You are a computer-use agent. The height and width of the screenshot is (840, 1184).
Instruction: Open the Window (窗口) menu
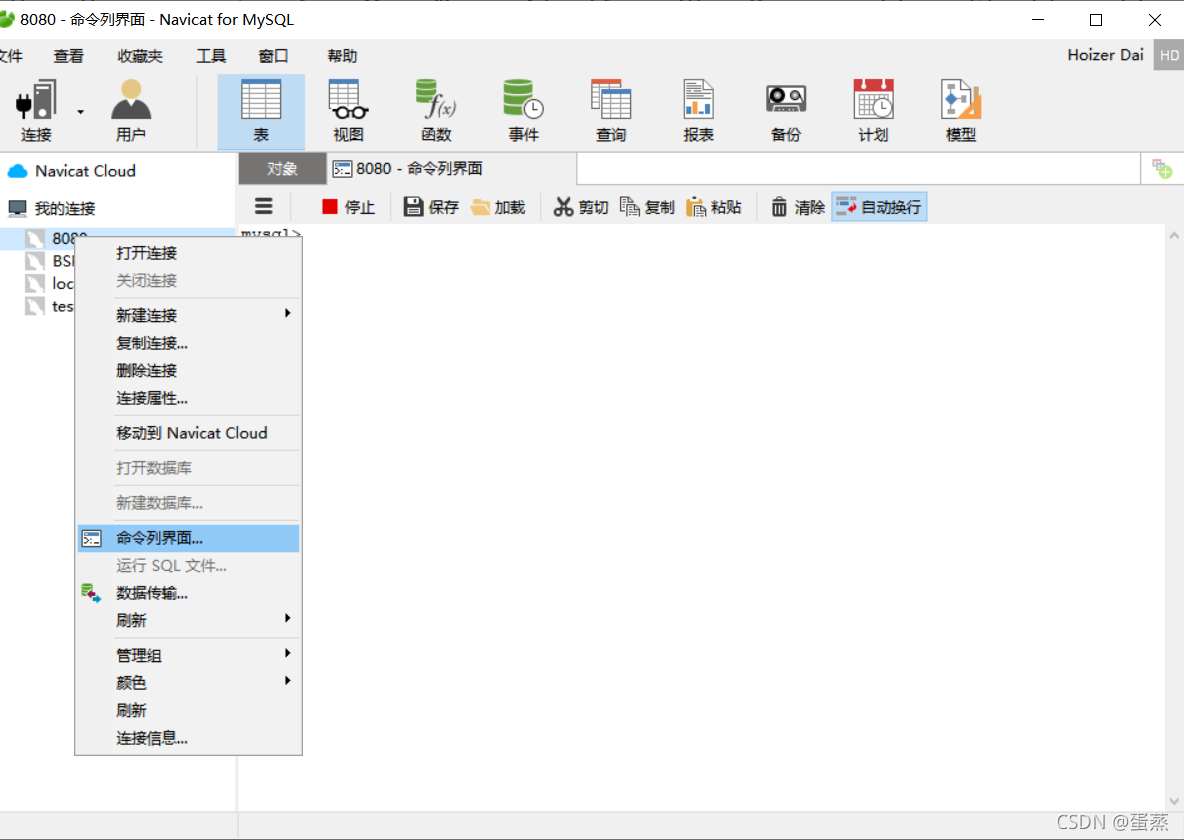tap(273, 56)
